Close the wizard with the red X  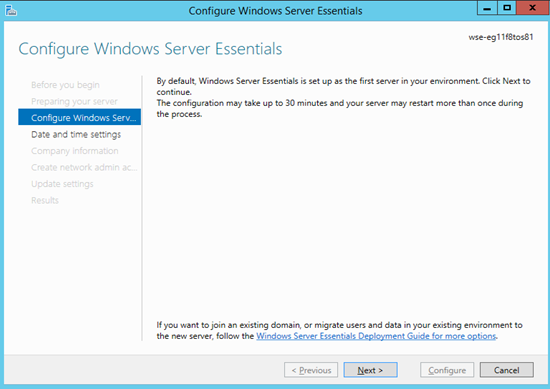(532, 8)
